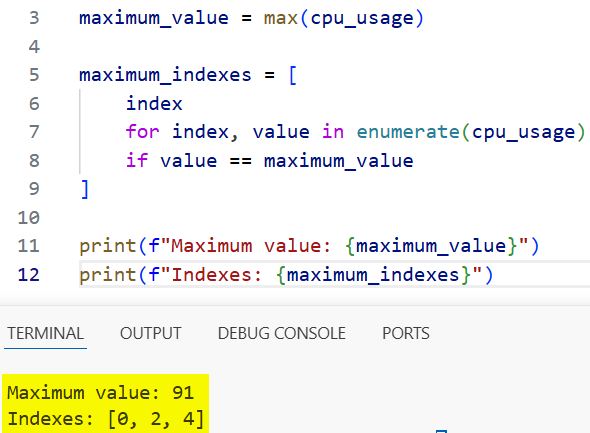Click line number 9 in the gutter
Viewport: 590px width, 433px height.
pyautogui.click(x=34, y=189)
